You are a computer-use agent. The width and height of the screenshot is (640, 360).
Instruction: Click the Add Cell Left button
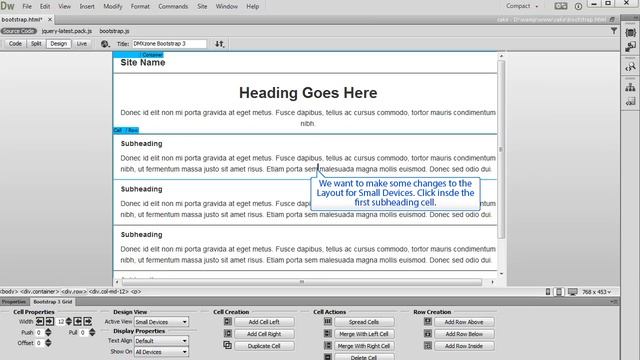coord(264,322)
